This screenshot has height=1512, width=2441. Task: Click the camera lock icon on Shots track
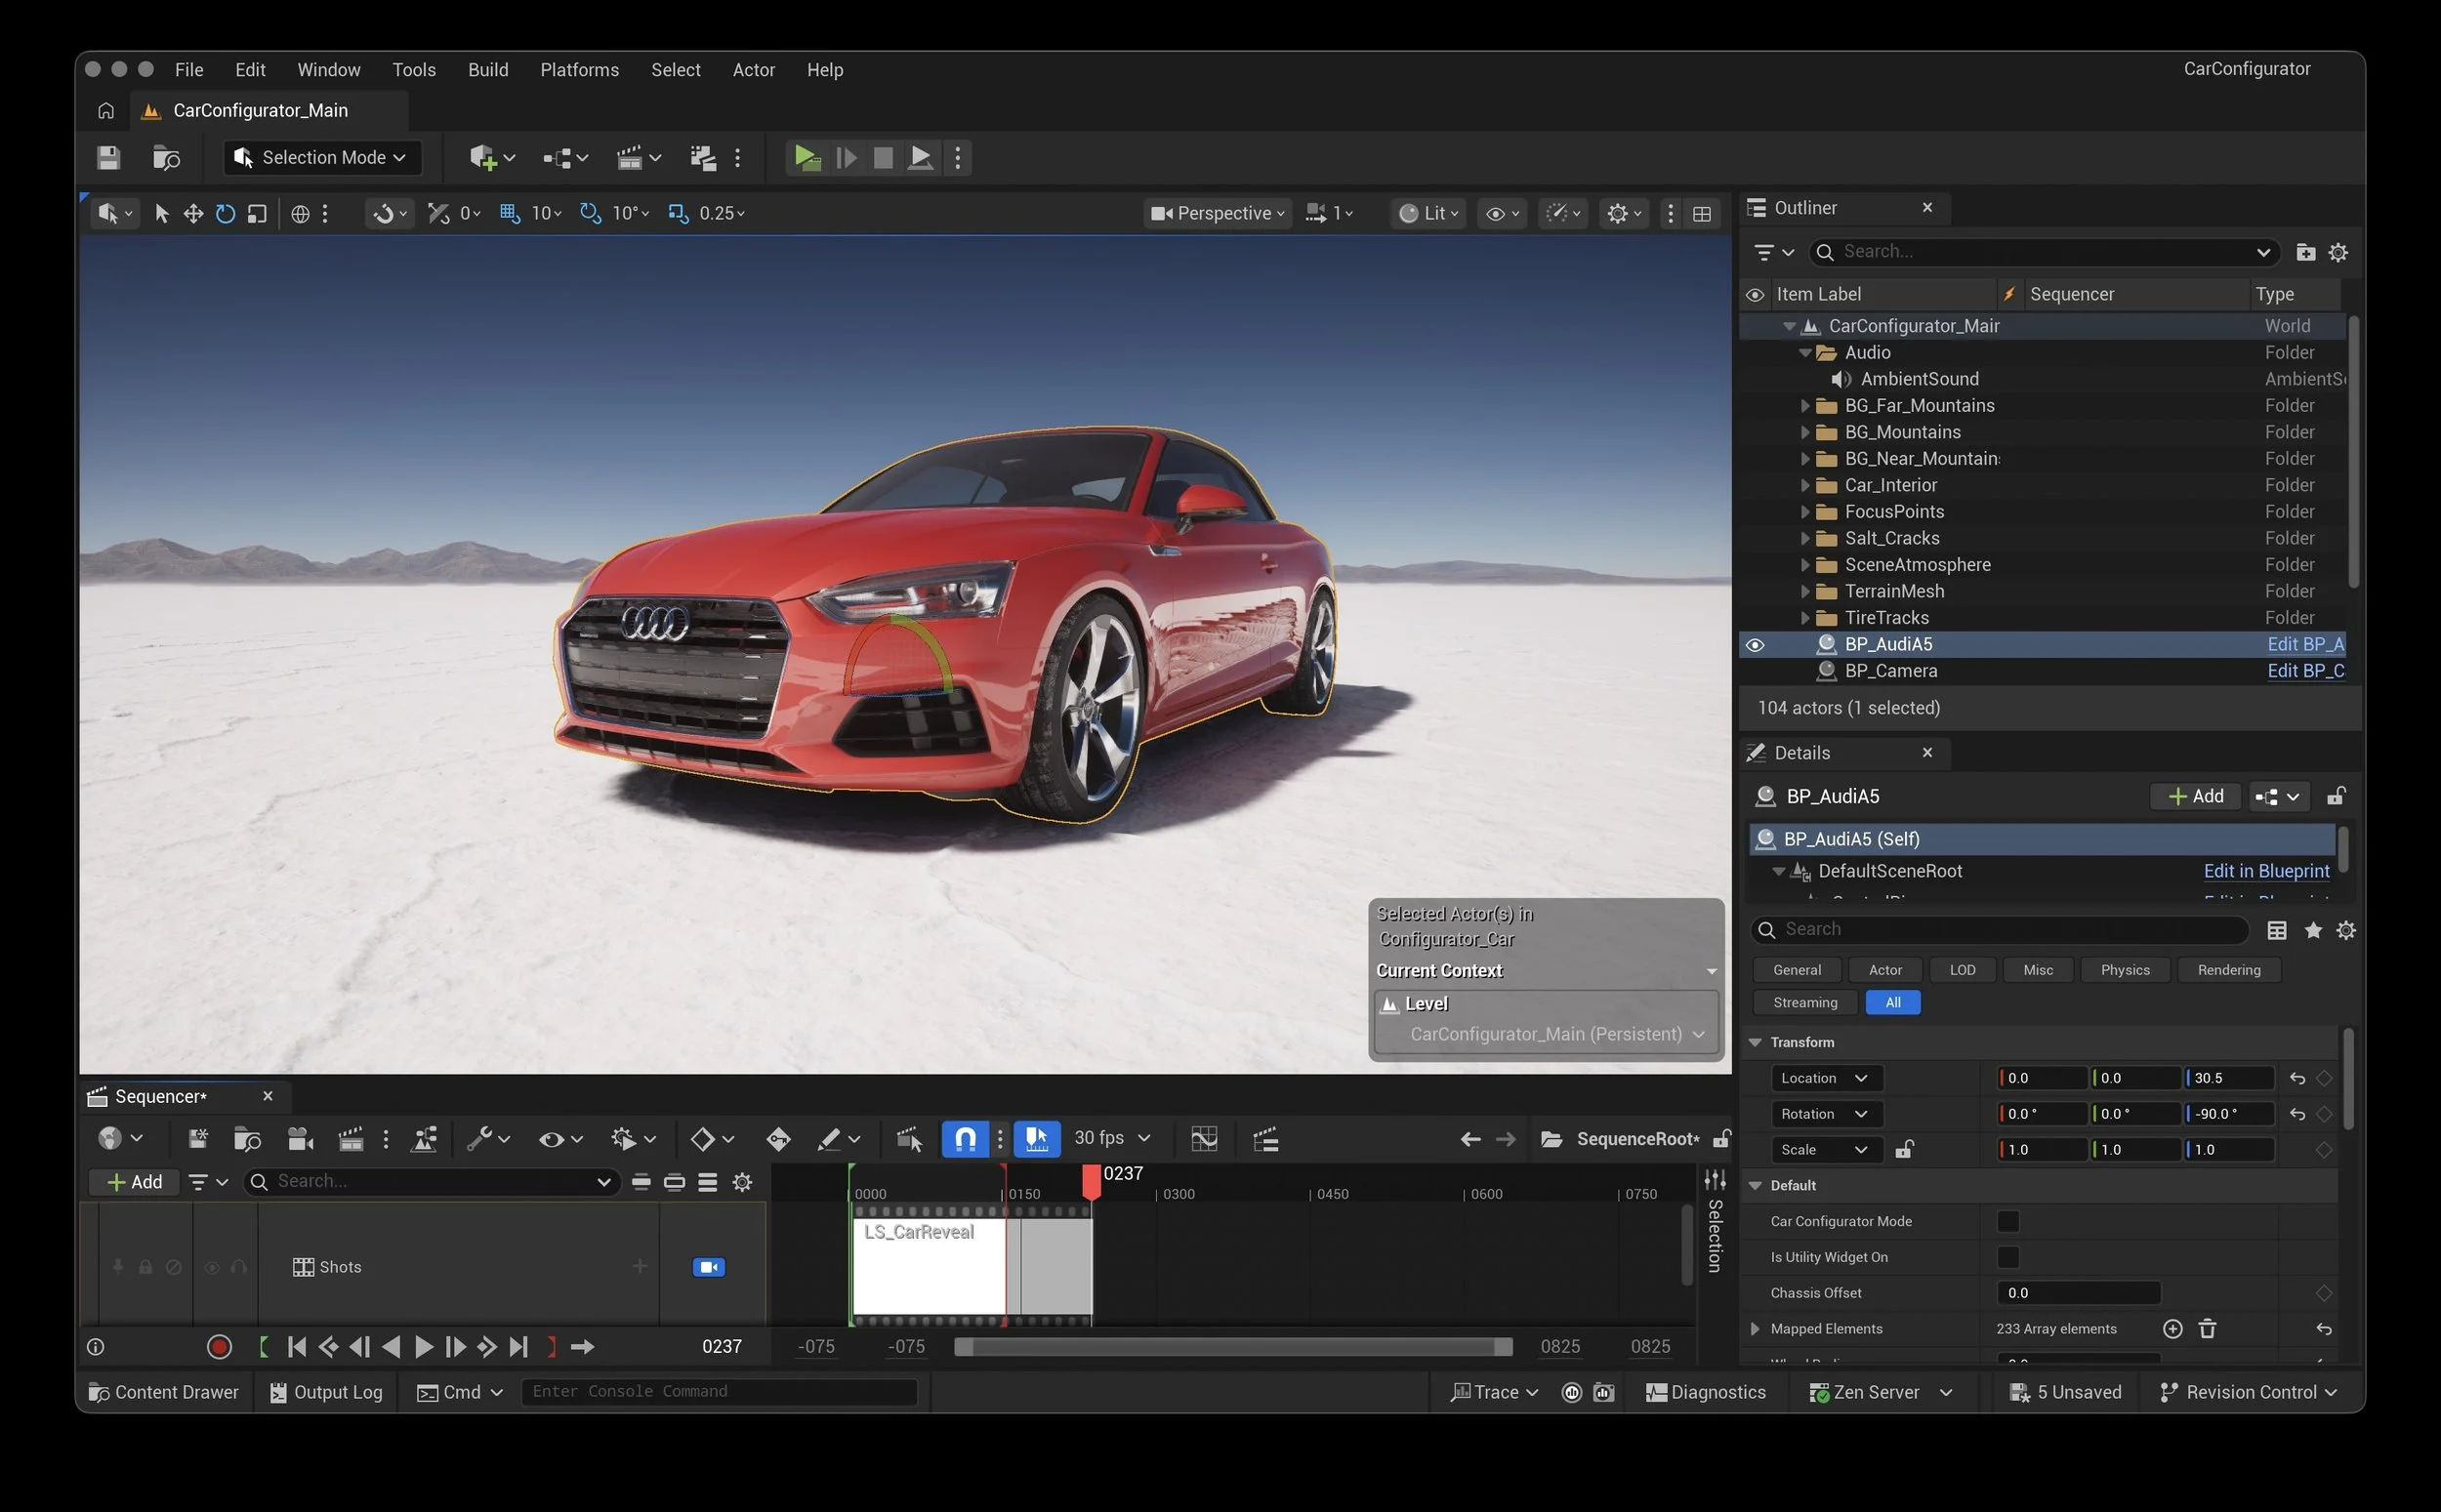[x=708, y=1267]
